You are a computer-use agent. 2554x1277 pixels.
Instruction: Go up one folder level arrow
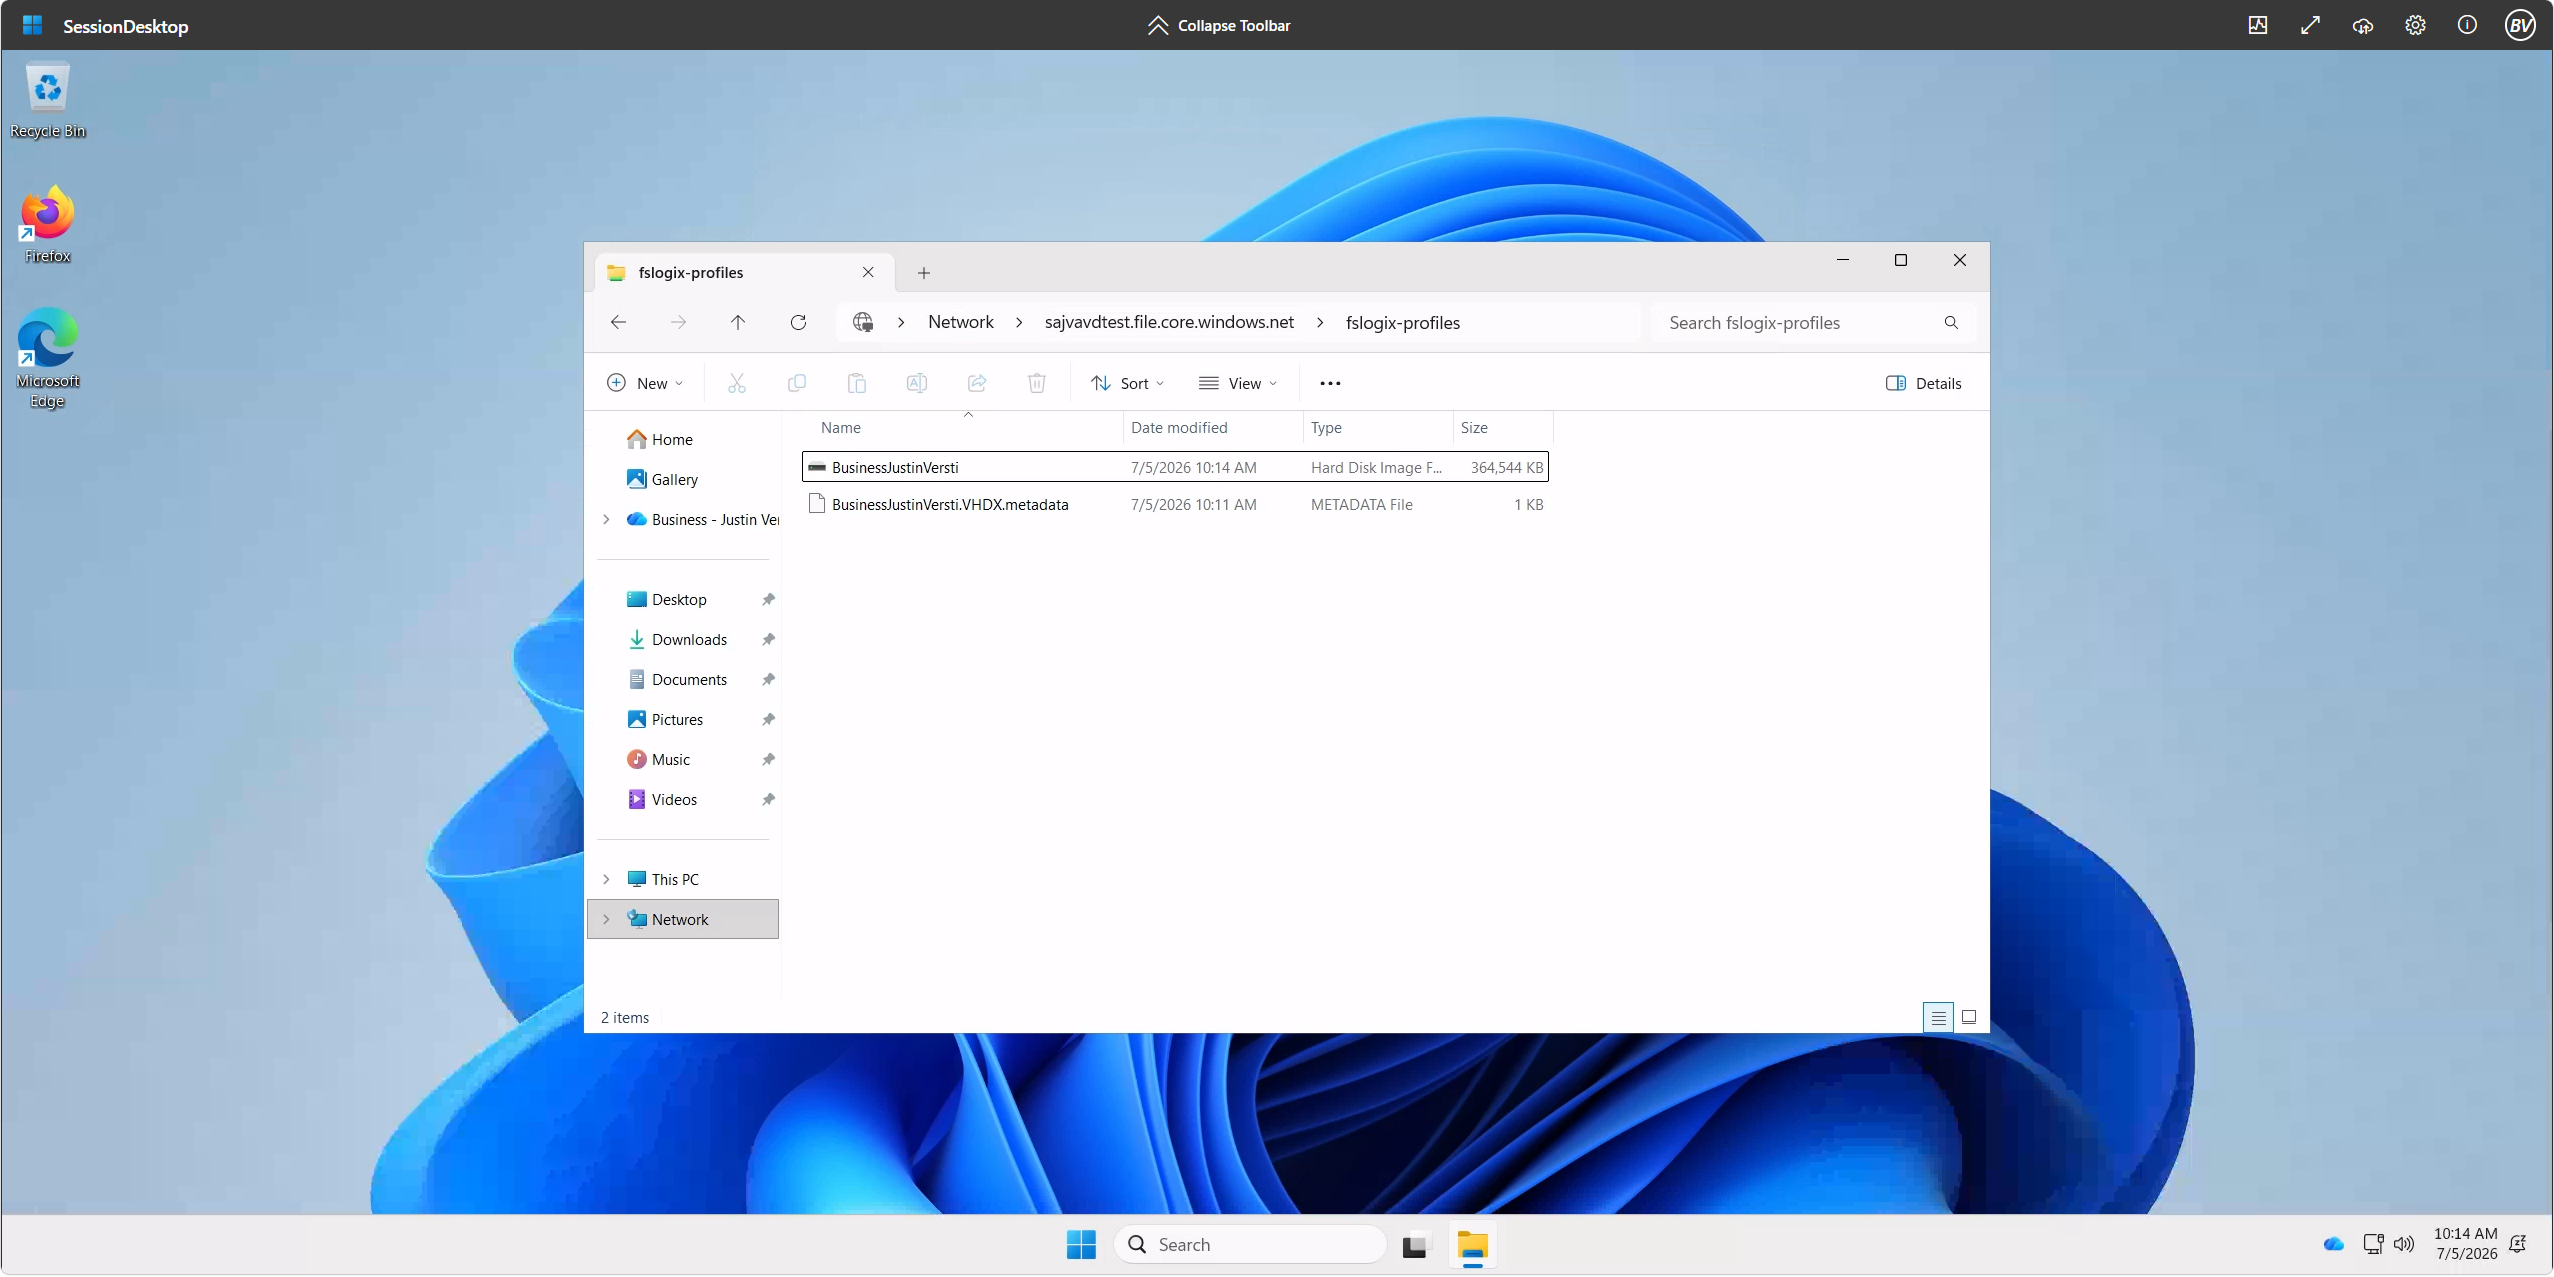click(x=738, y=322)
